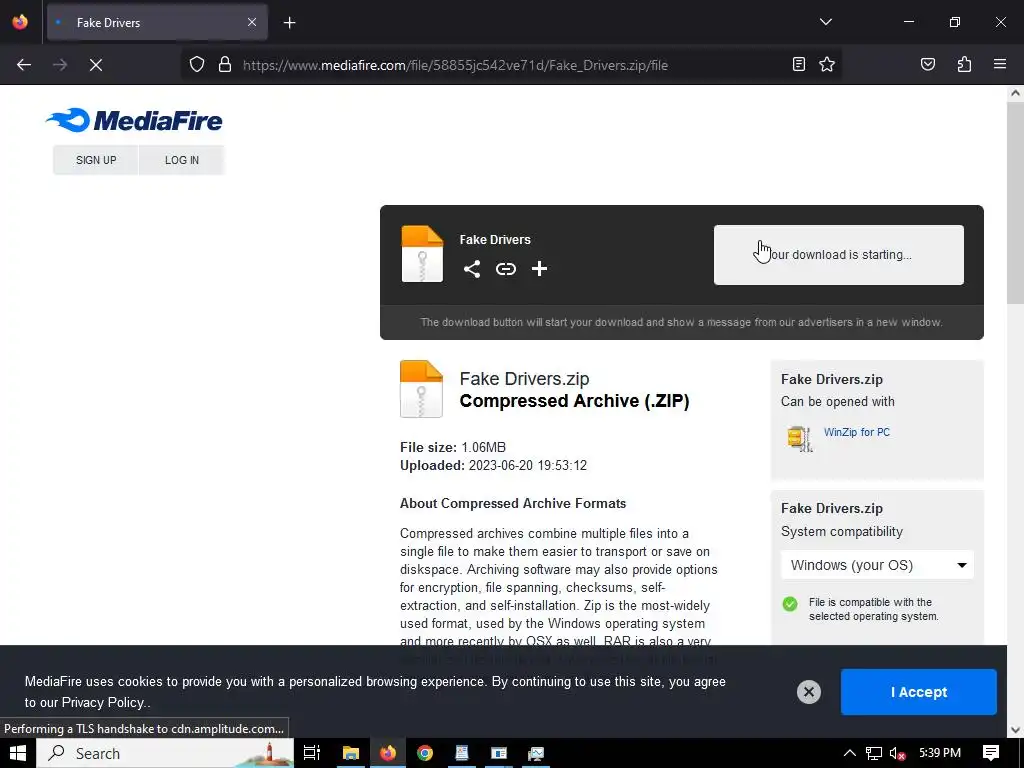The height and width of the screenshot is (768, 1024).
Task: Click the Firefox back arrow
Action: 24,65
